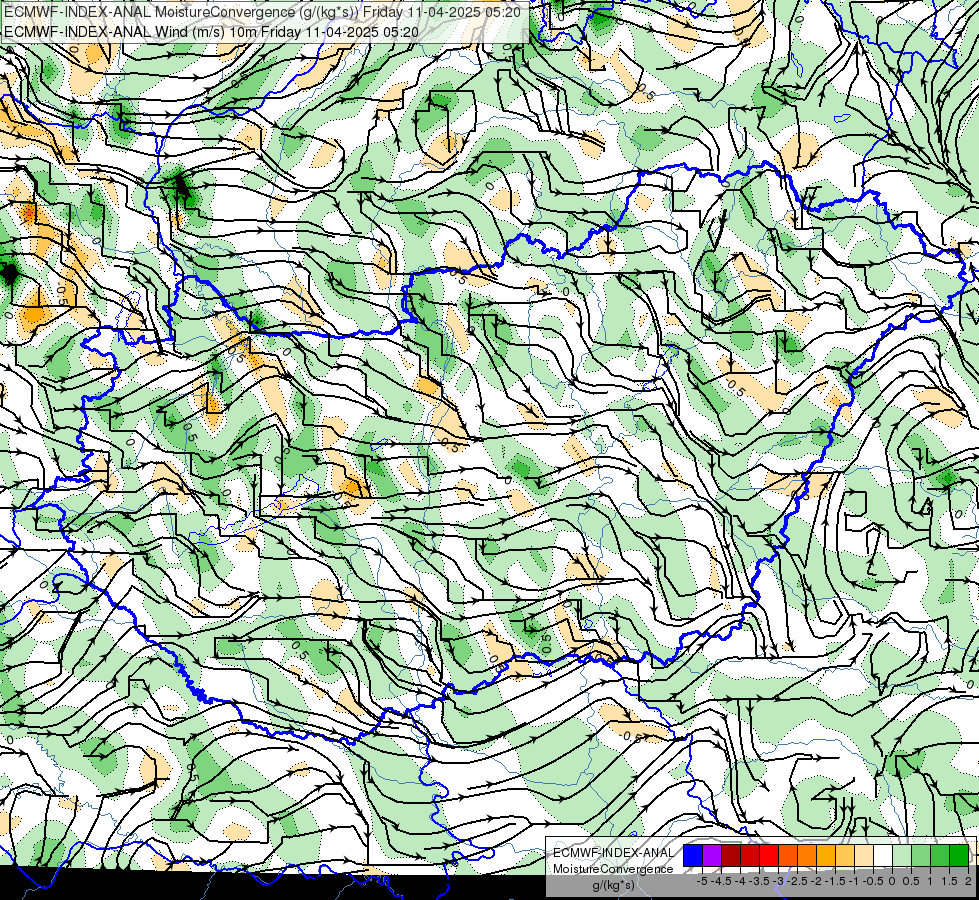
Task: Choose the amber swatch between -2 and -1.5
Action: pyautogui.click(x=826, y=856)
